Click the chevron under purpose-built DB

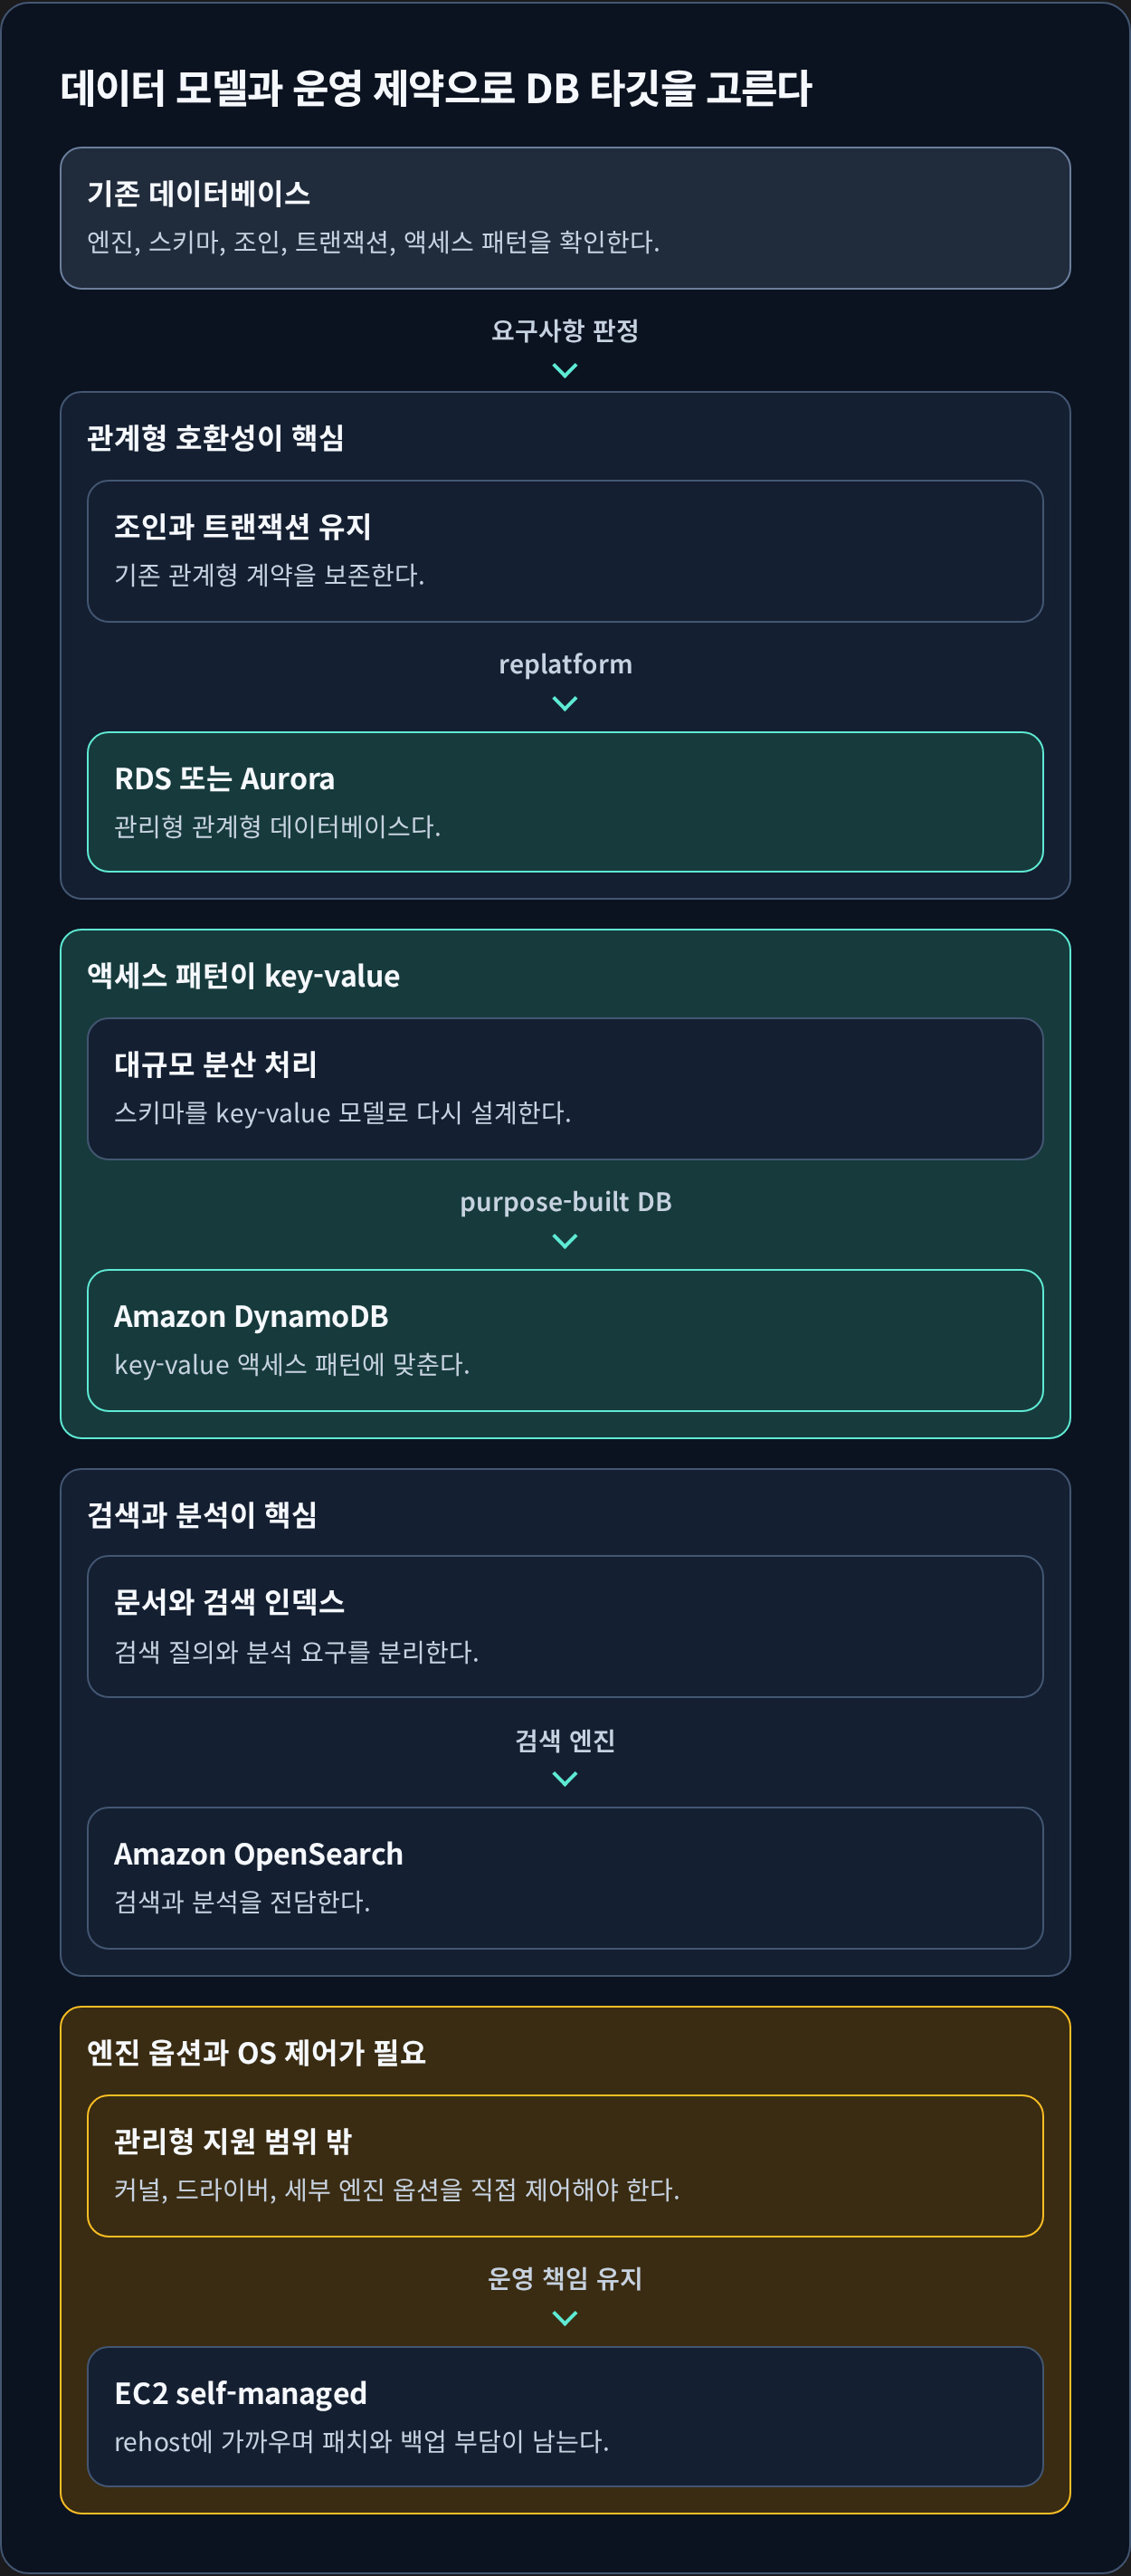click(565, 1242)
